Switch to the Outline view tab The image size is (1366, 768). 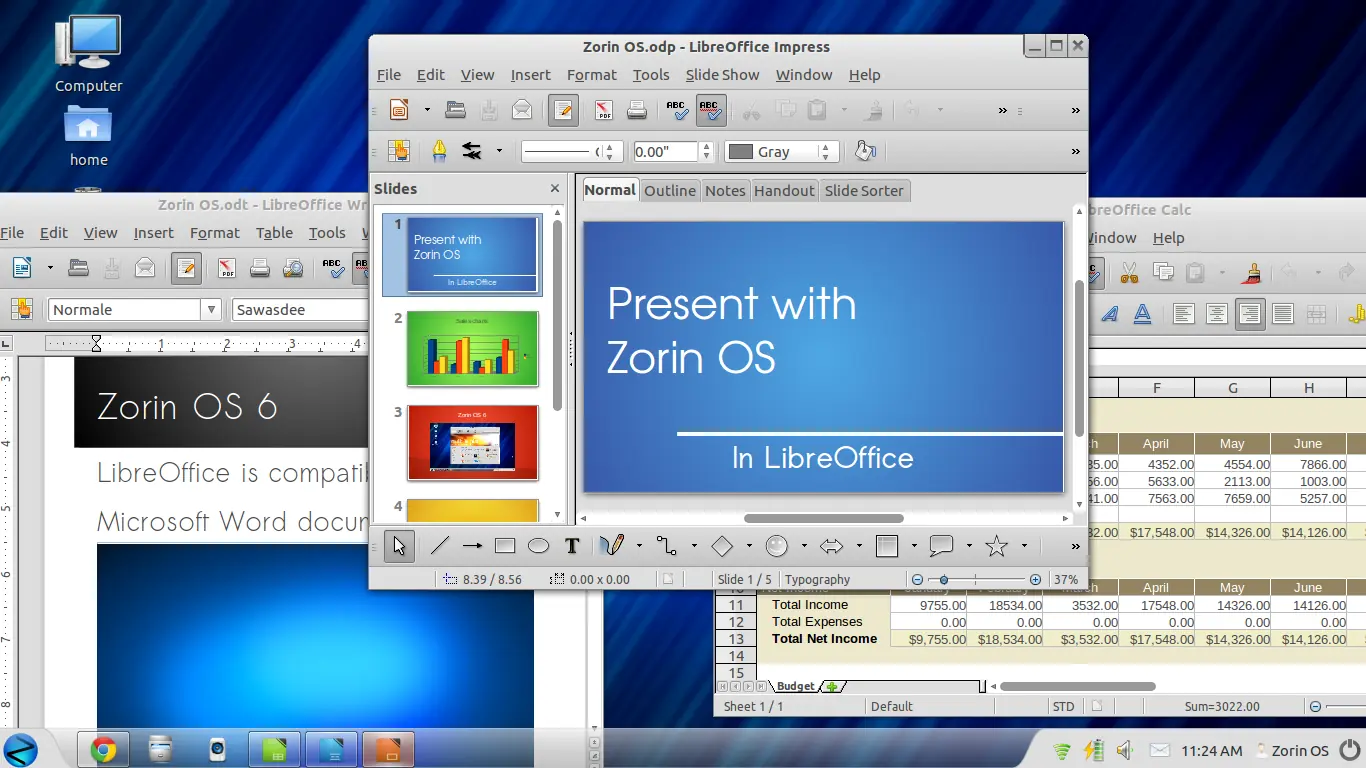click(x=670, y=190)
